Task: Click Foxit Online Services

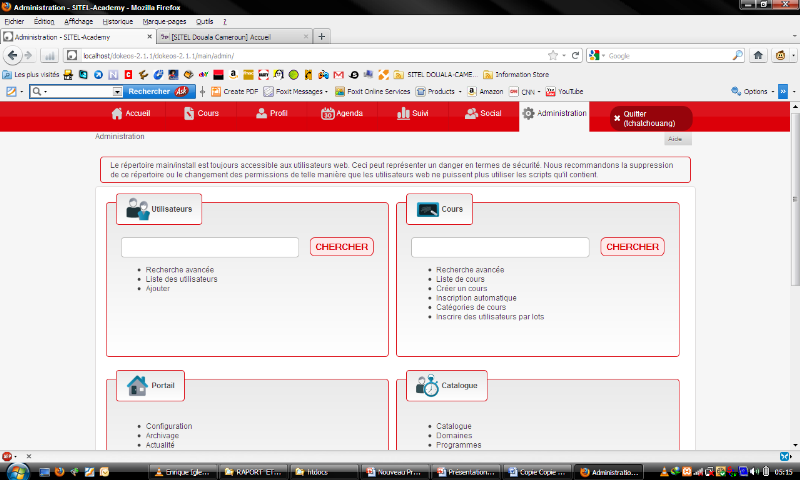Action: [372, 91]
